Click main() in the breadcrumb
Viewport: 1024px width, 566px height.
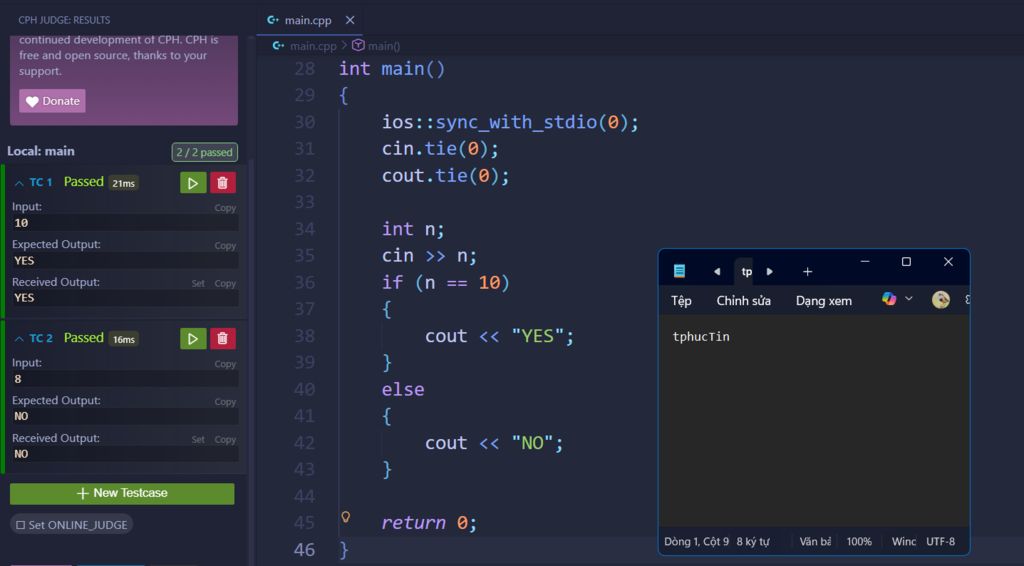(383, 46)
